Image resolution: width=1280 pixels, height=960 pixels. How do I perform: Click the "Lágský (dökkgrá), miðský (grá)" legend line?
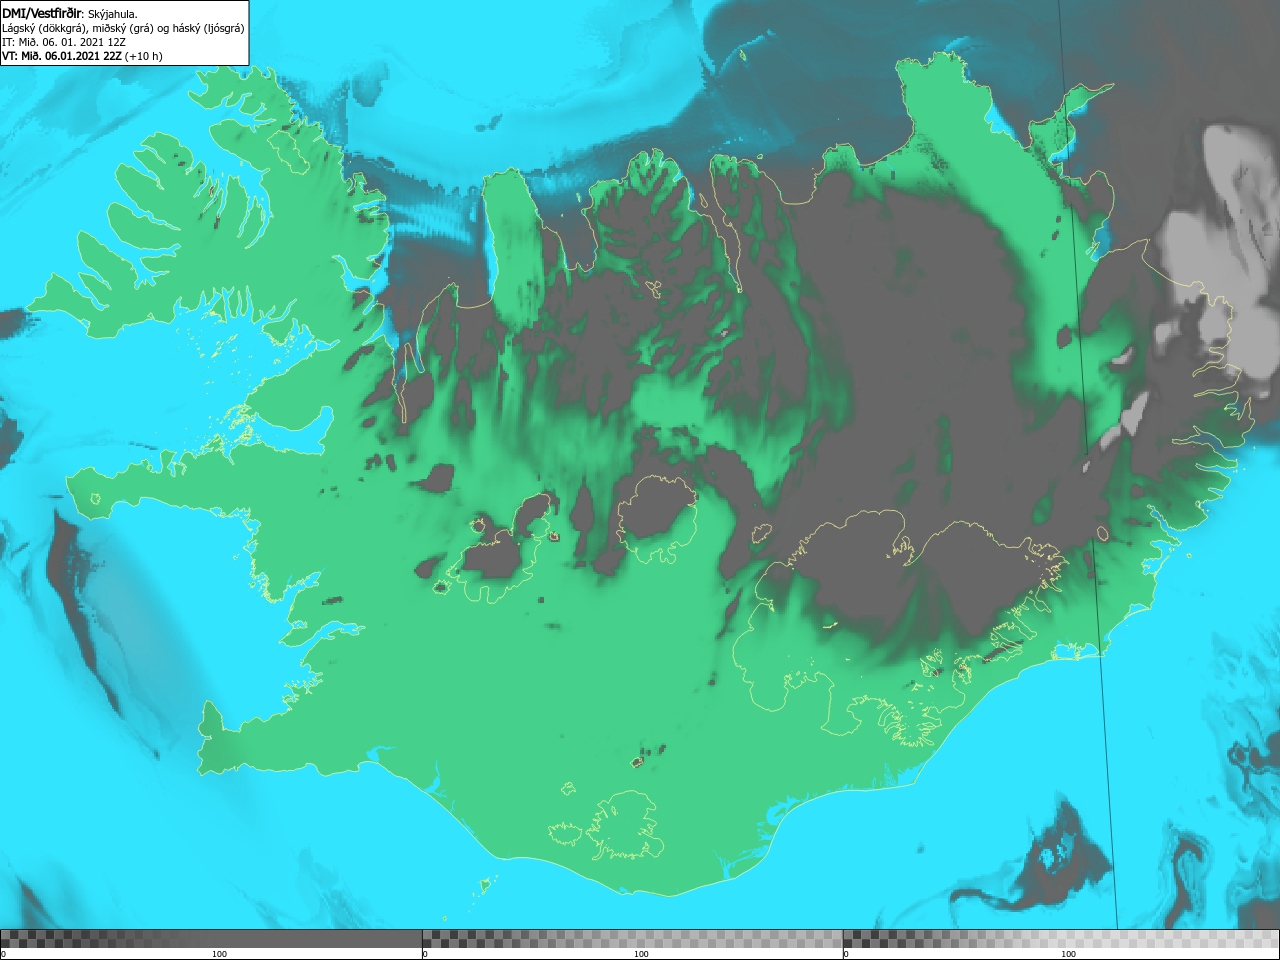coord(123,28)
